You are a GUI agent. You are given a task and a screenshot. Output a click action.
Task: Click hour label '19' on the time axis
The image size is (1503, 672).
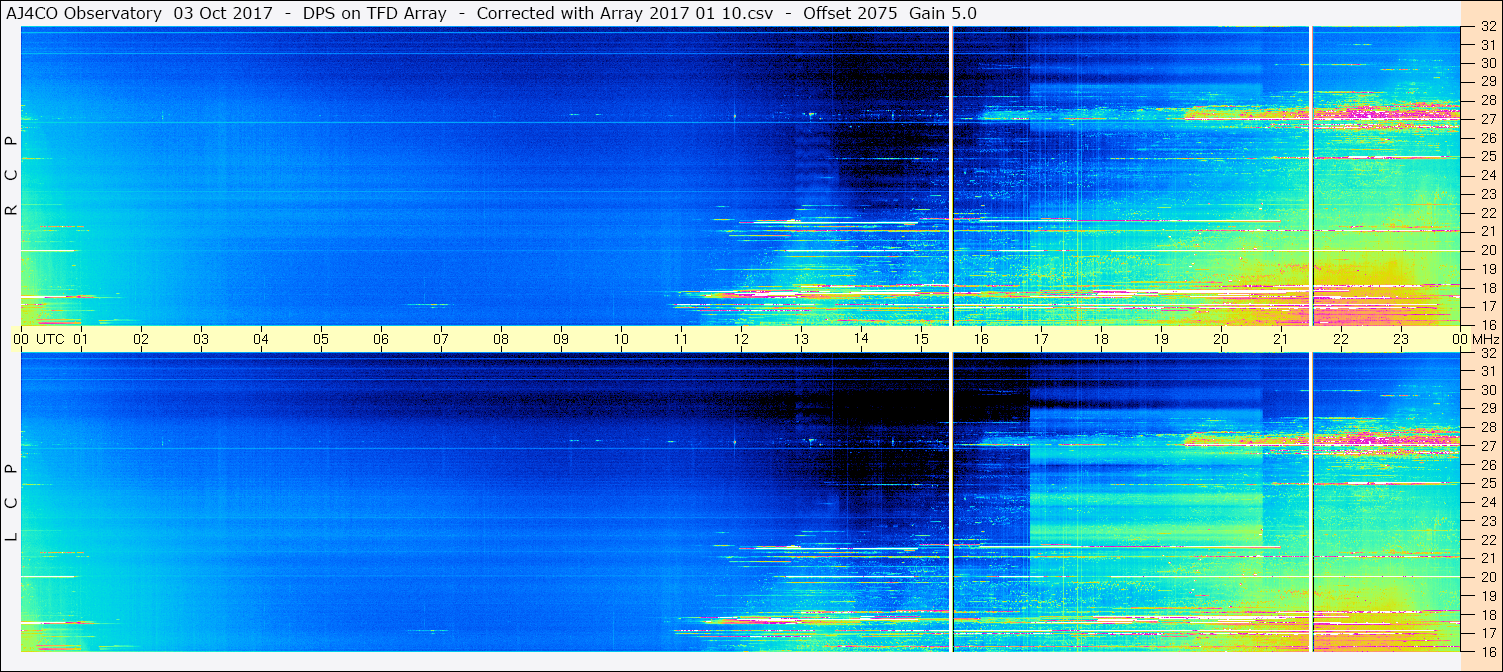click(1161, 339)
